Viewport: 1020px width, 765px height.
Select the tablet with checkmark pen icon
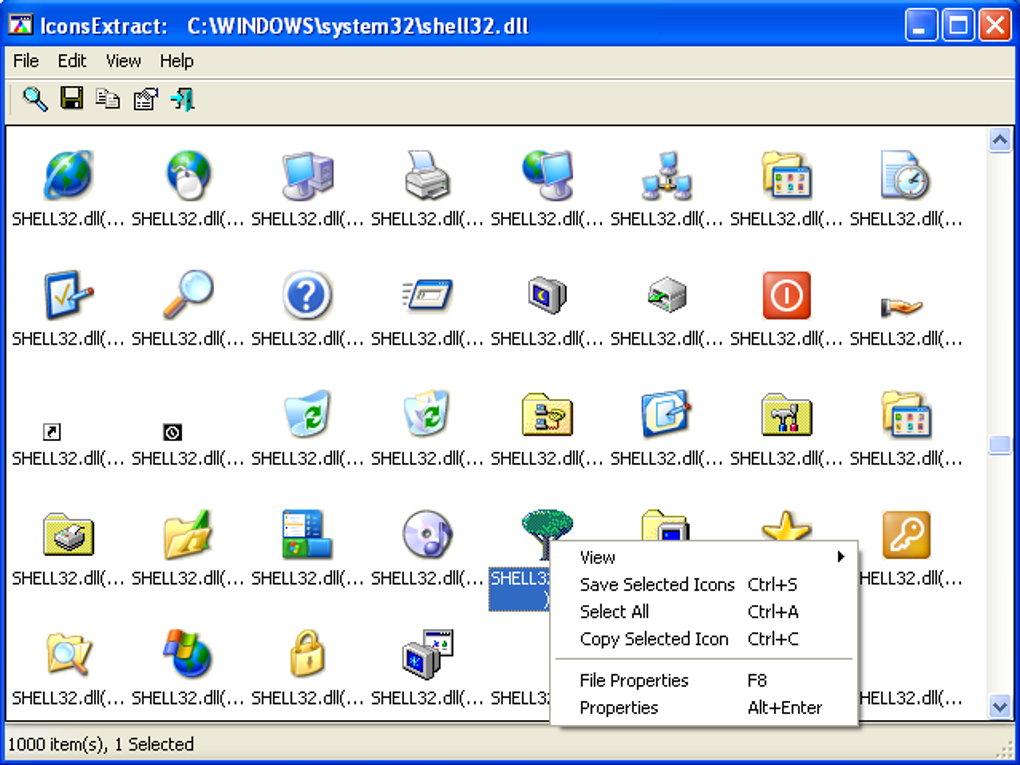click(68, 295)
